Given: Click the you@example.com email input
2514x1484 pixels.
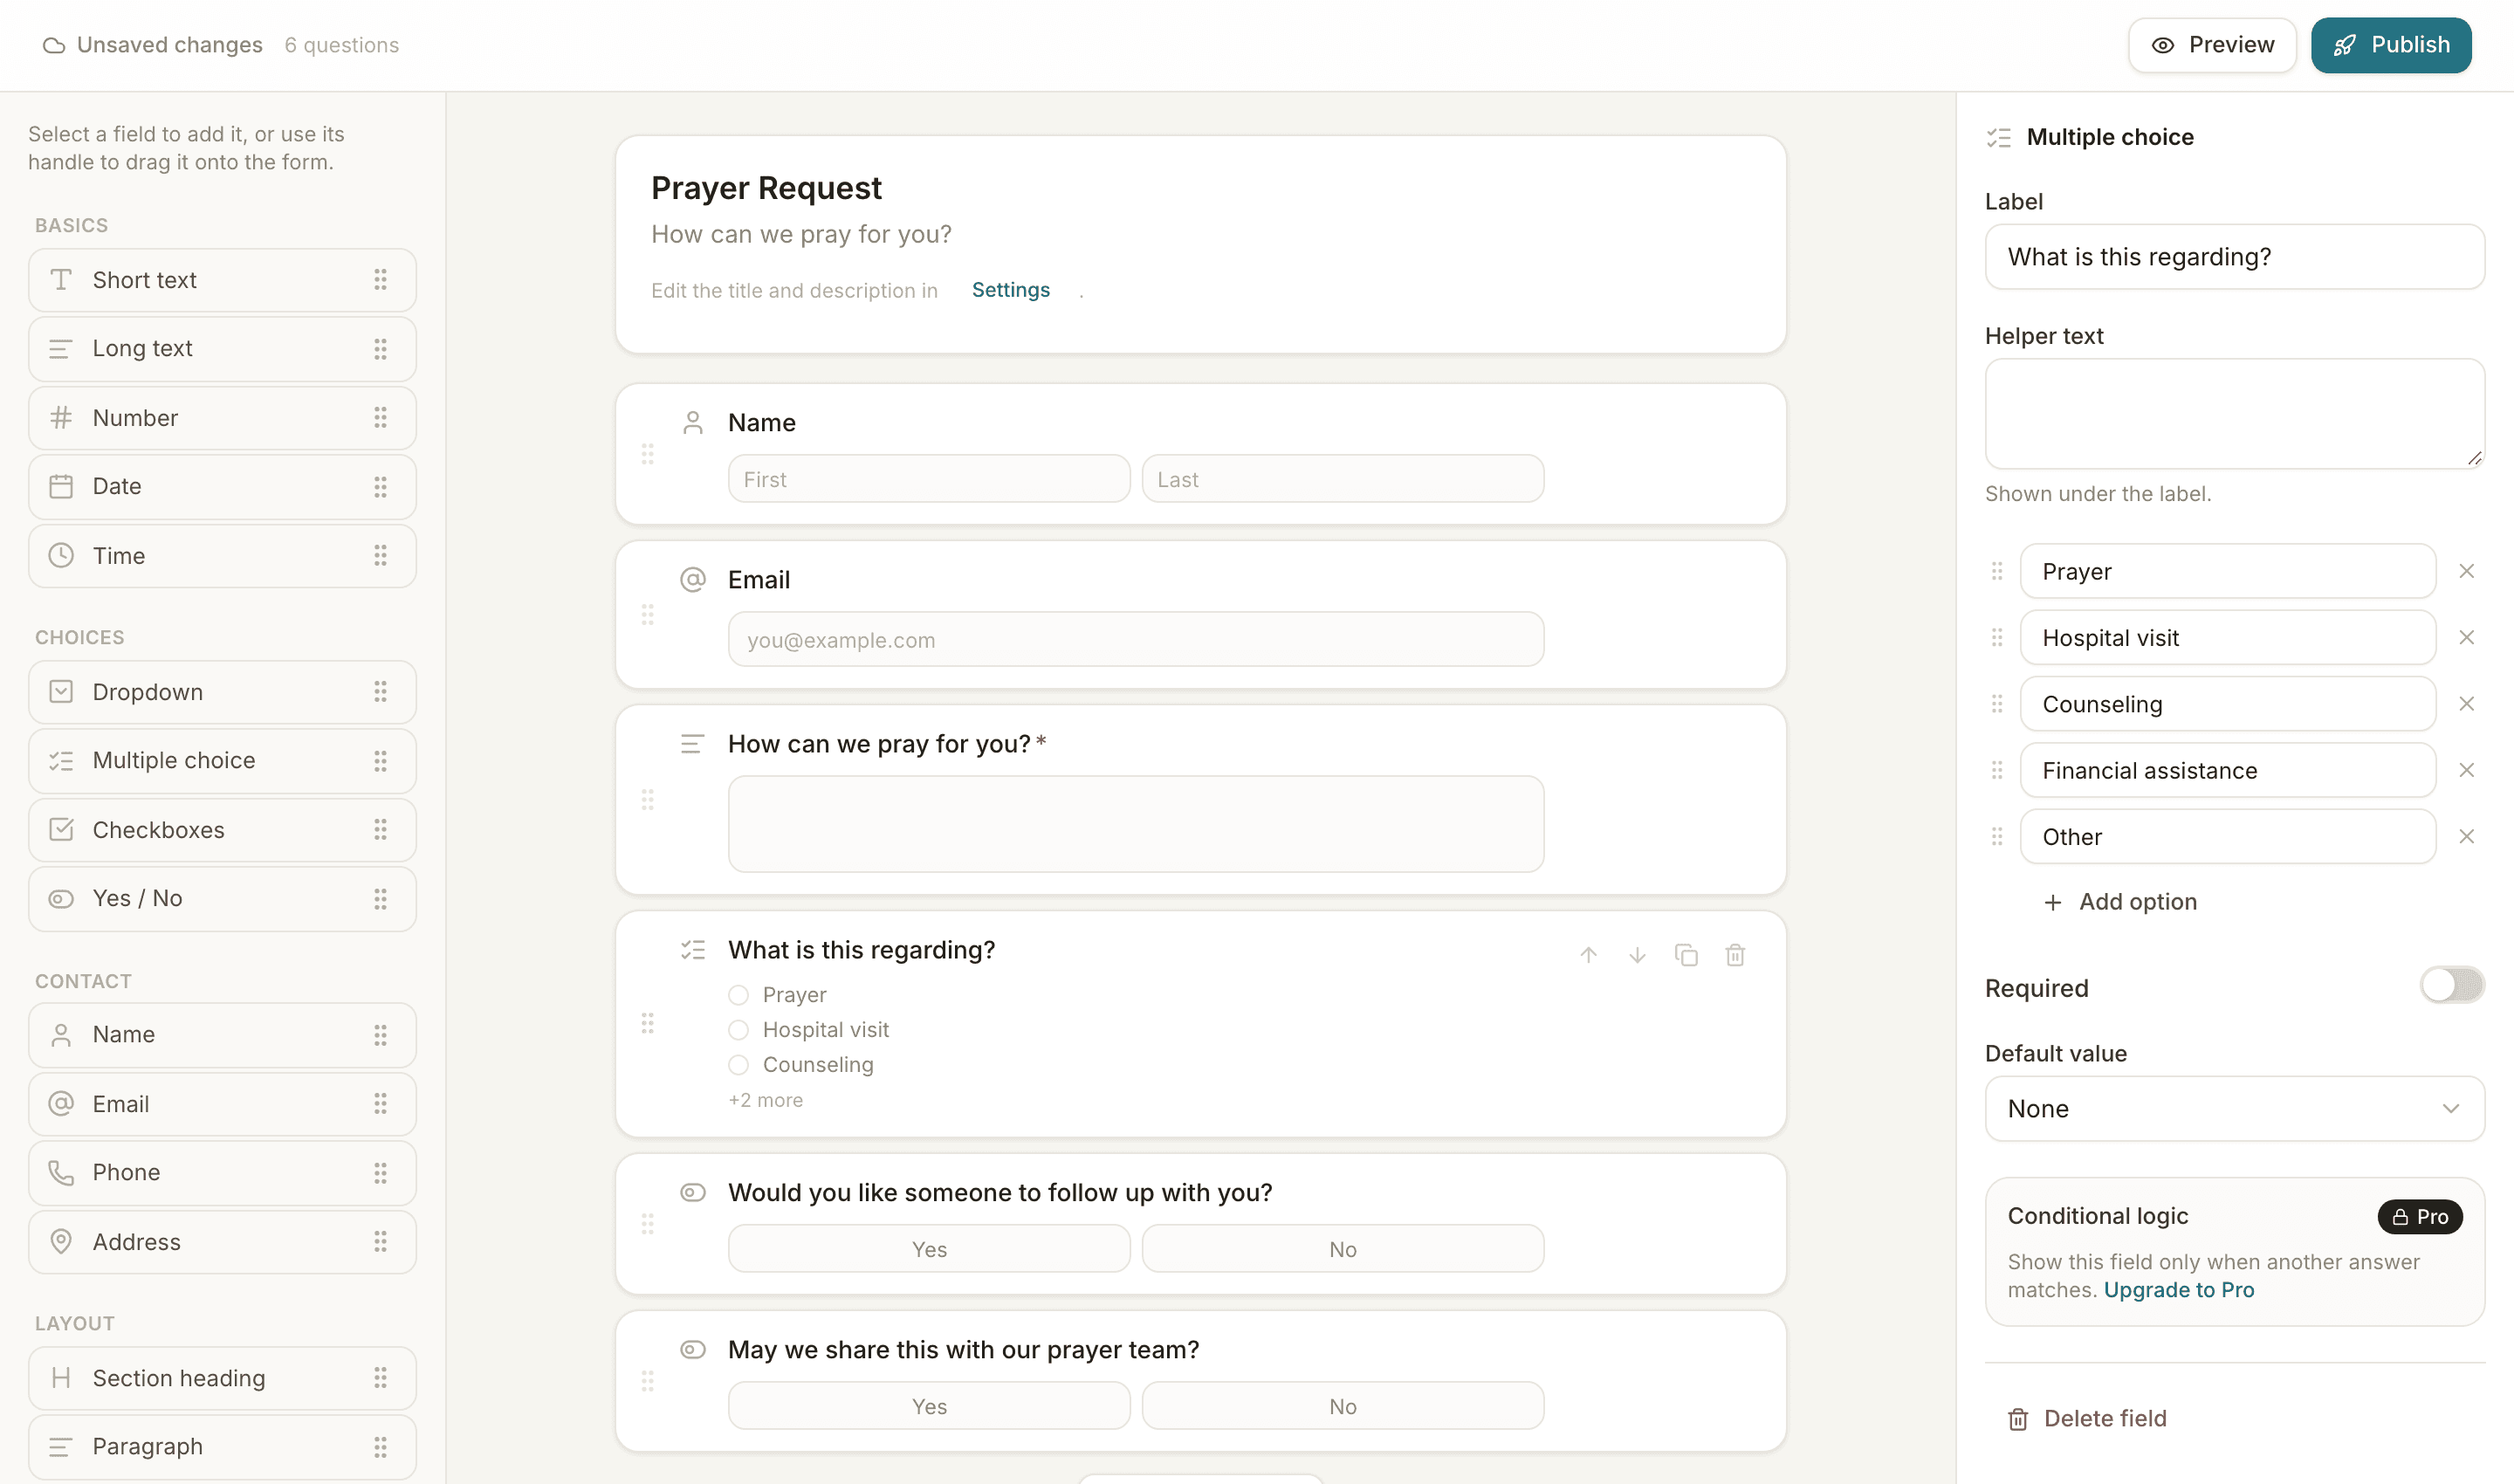Looking at the screenshot, I should [1136, 640].
